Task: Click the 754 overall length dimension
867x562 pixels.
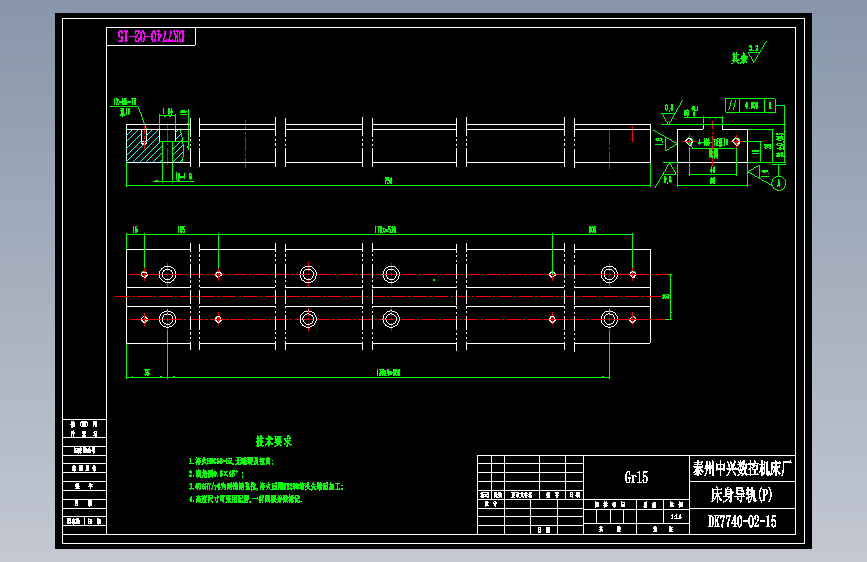Action: 388,180
